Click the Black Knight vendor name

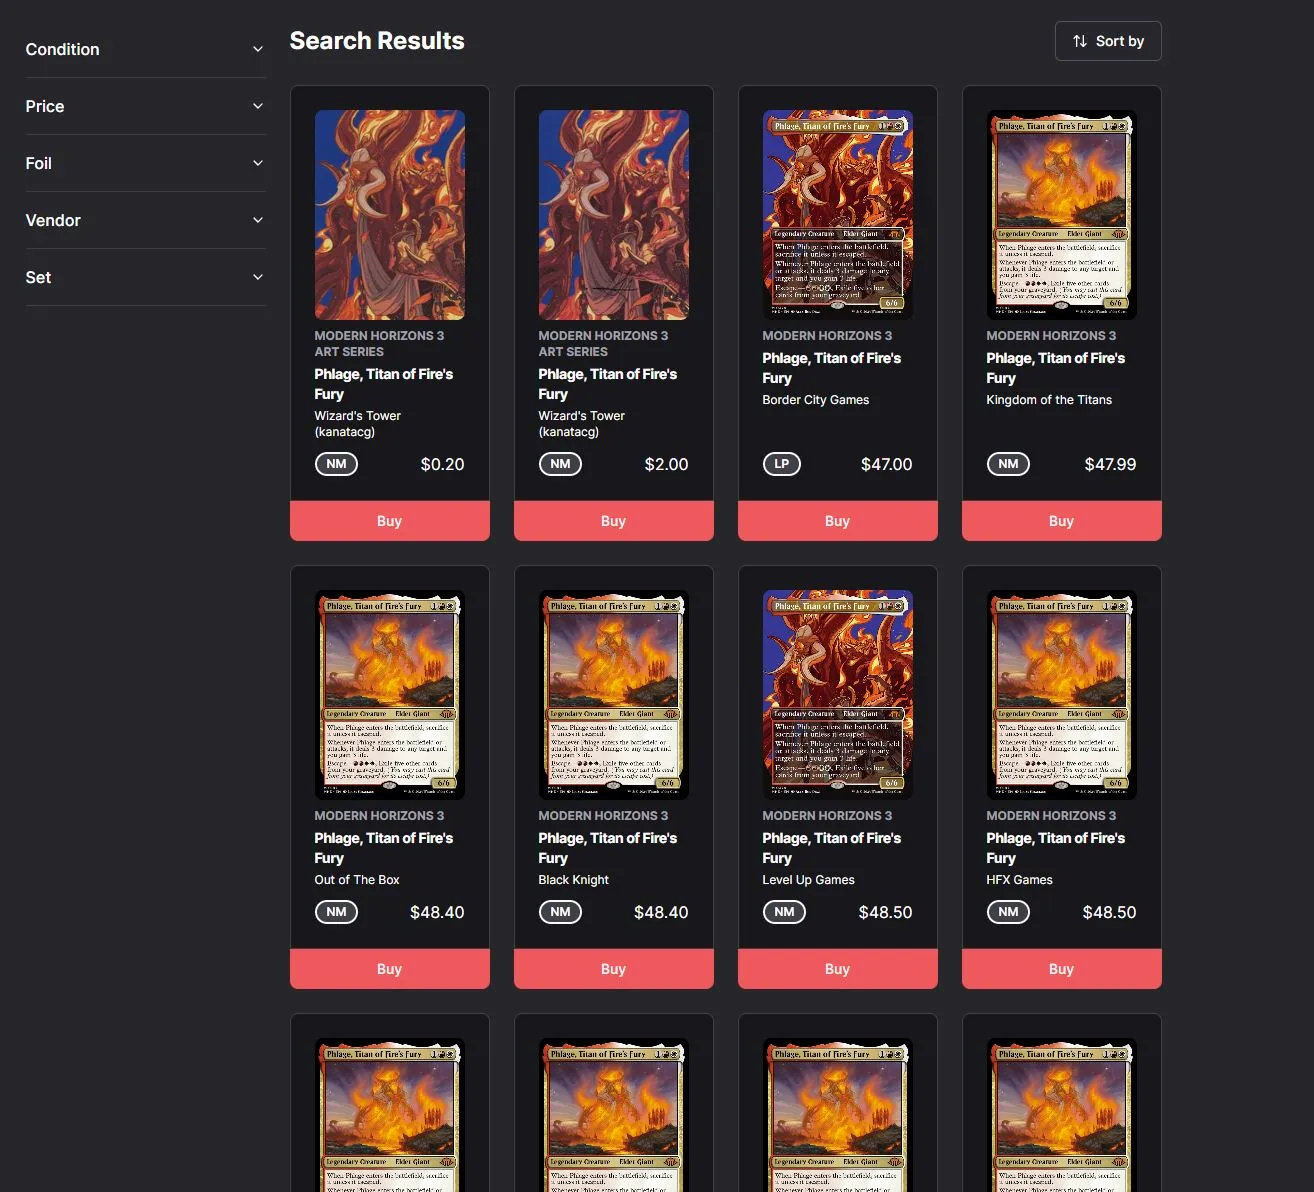[574, 880]
